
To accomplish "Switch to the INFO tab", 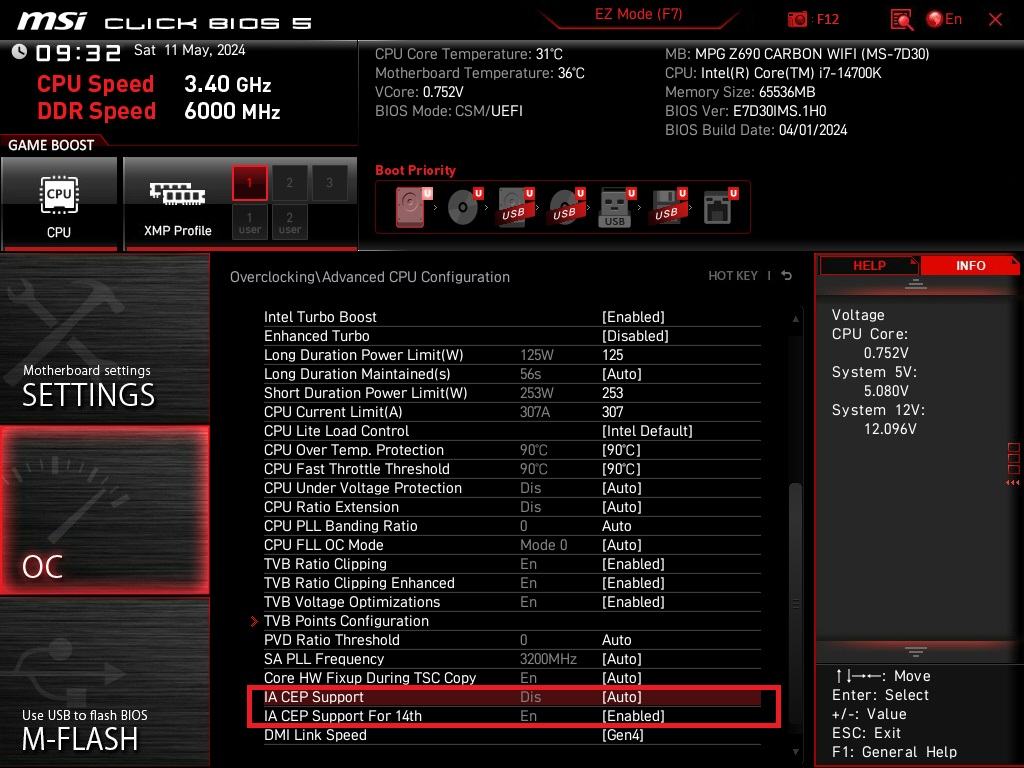I will coord(970,266).
